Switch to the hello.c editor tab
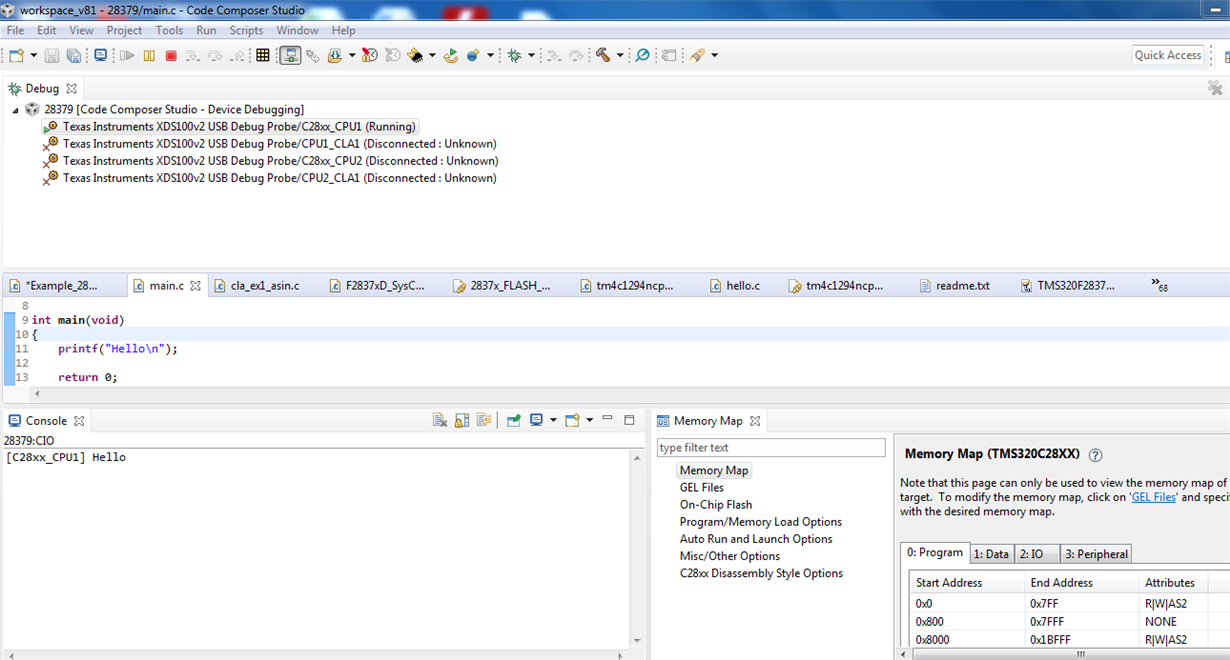 (734, 286)
